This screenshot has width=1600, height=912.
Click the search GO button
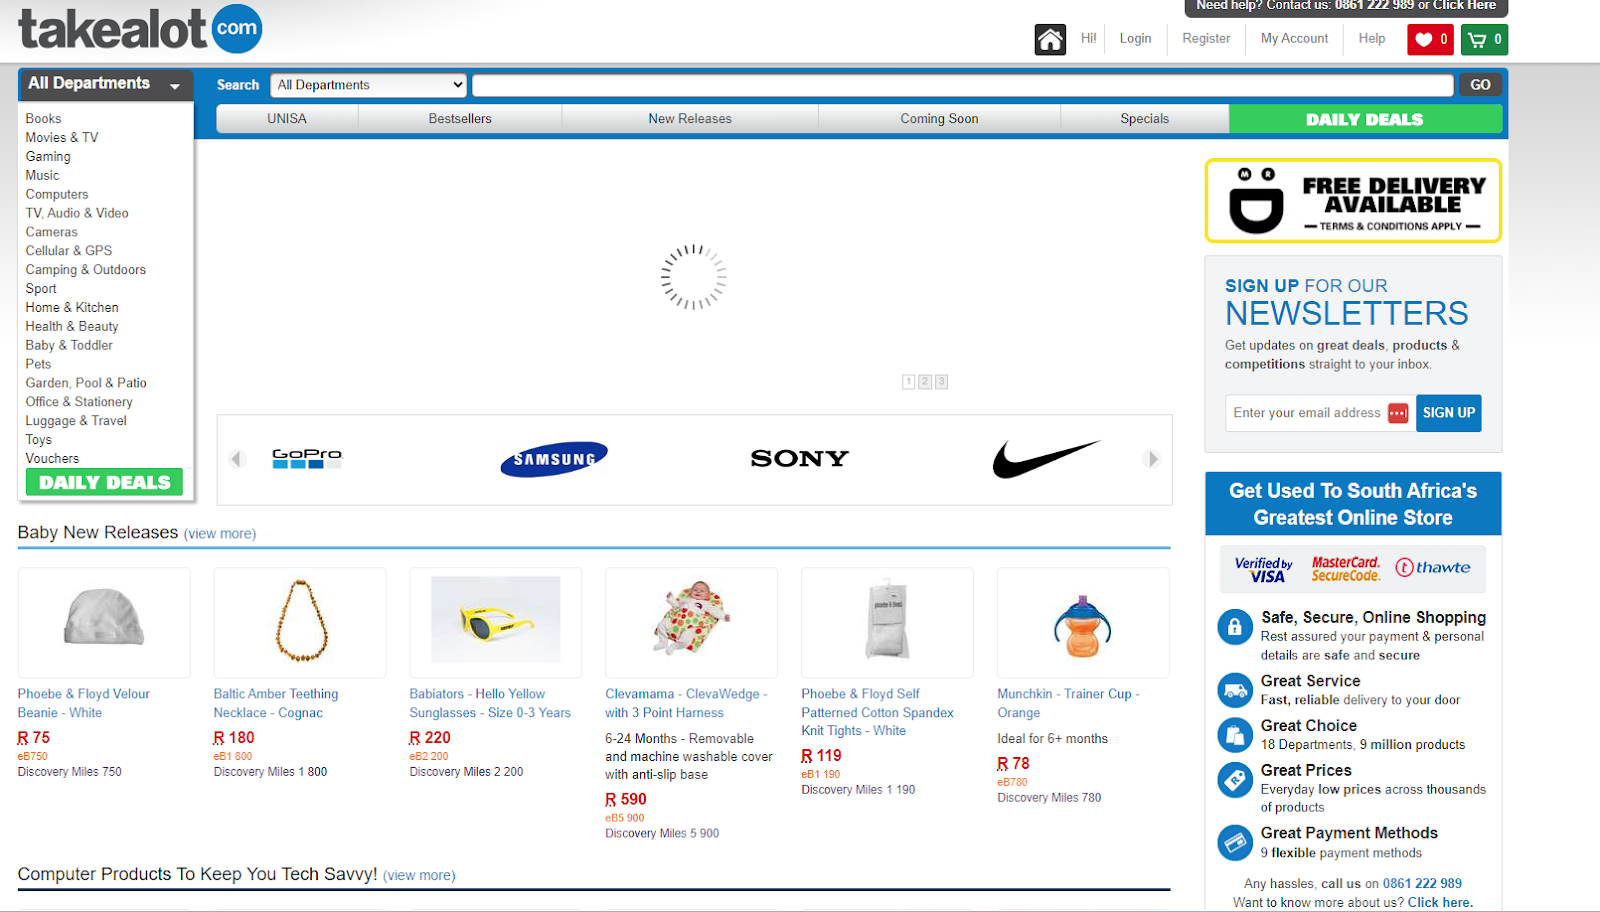click(1481, 85)
